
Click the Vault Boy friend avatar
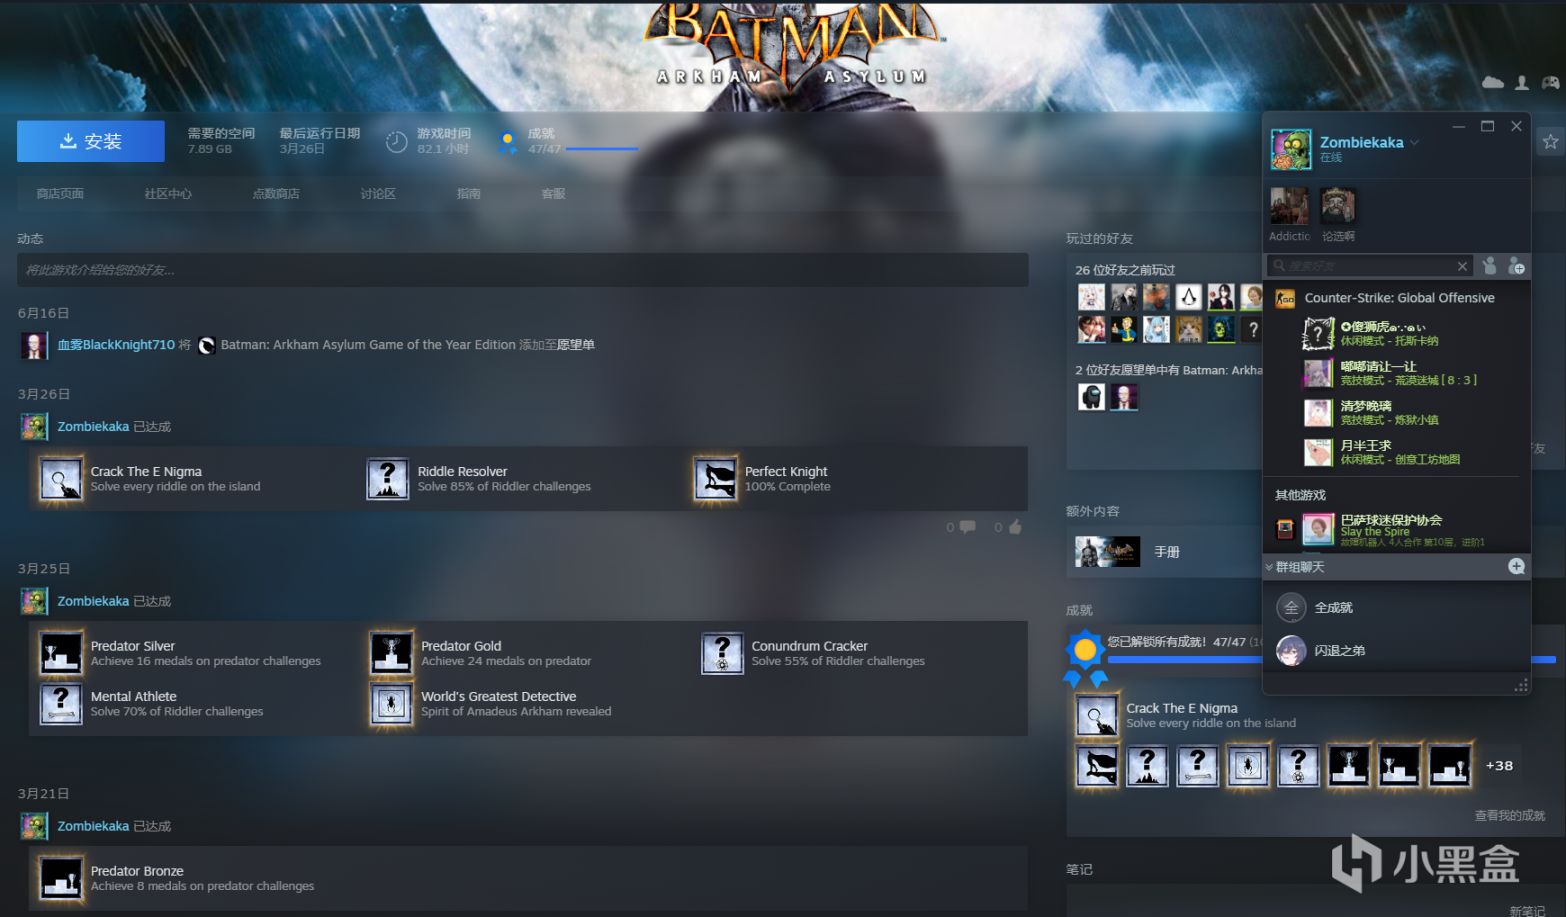tap(1123, 329)
